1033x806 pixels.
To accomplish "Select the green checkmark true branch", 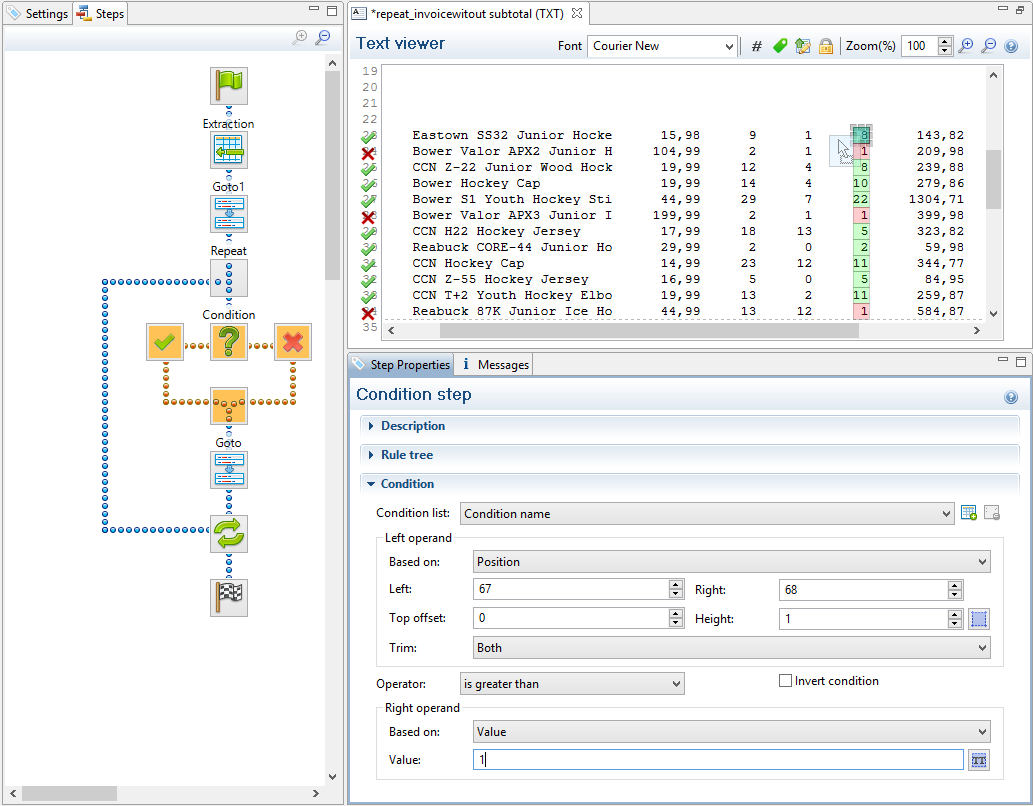I will 165,342.
